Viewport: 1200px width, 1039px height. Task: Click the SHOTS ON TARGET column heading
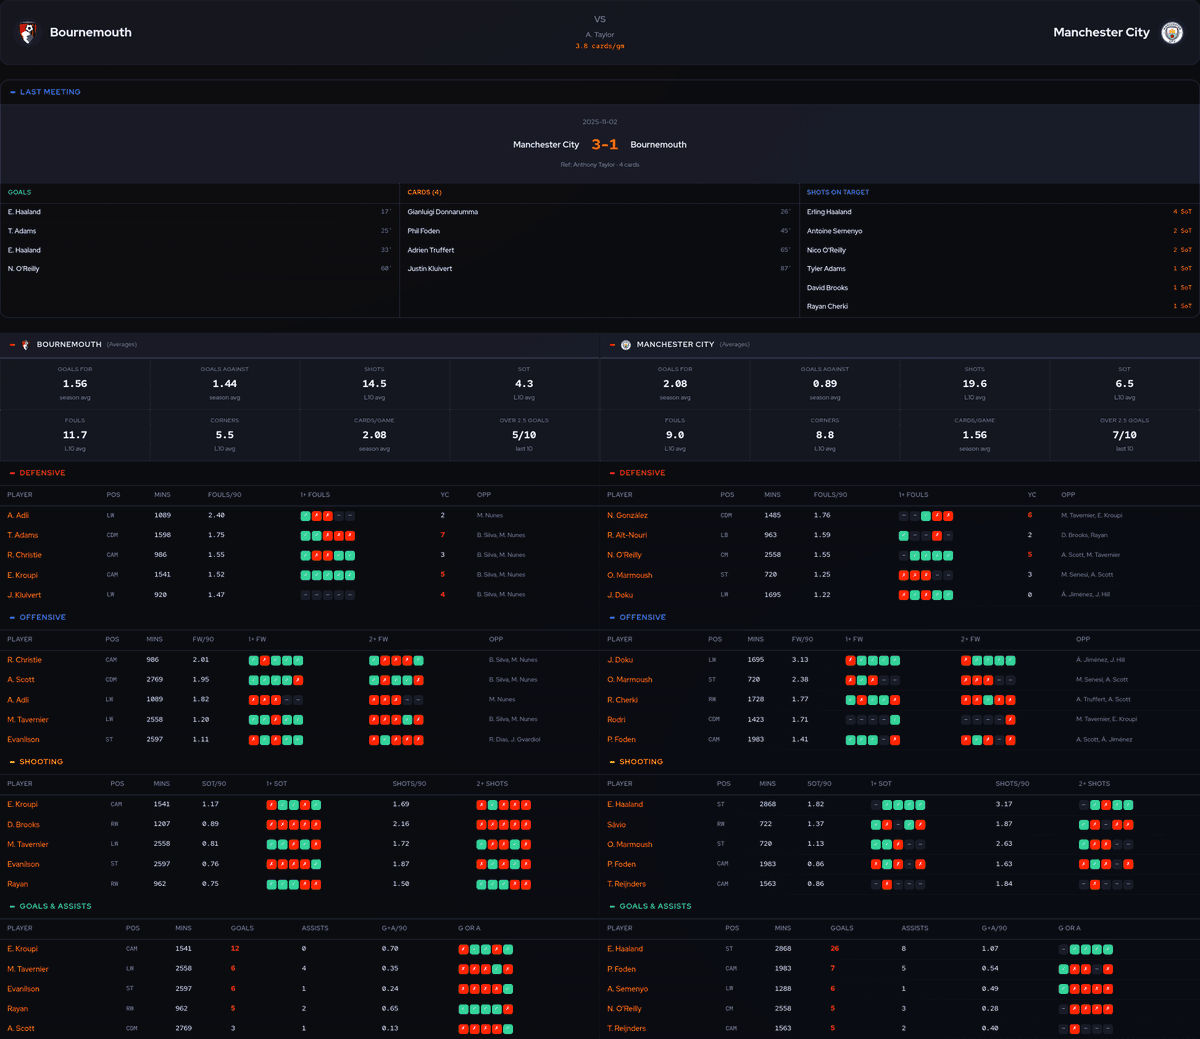[838, 192]
